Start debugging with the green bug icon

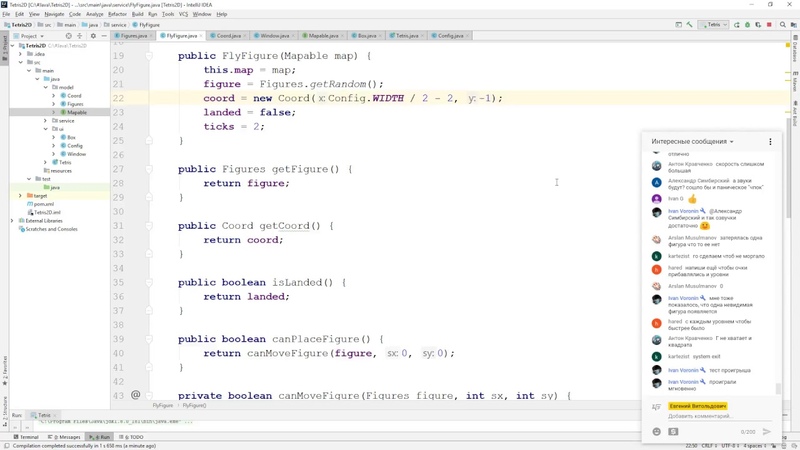(x=747, y=24)
